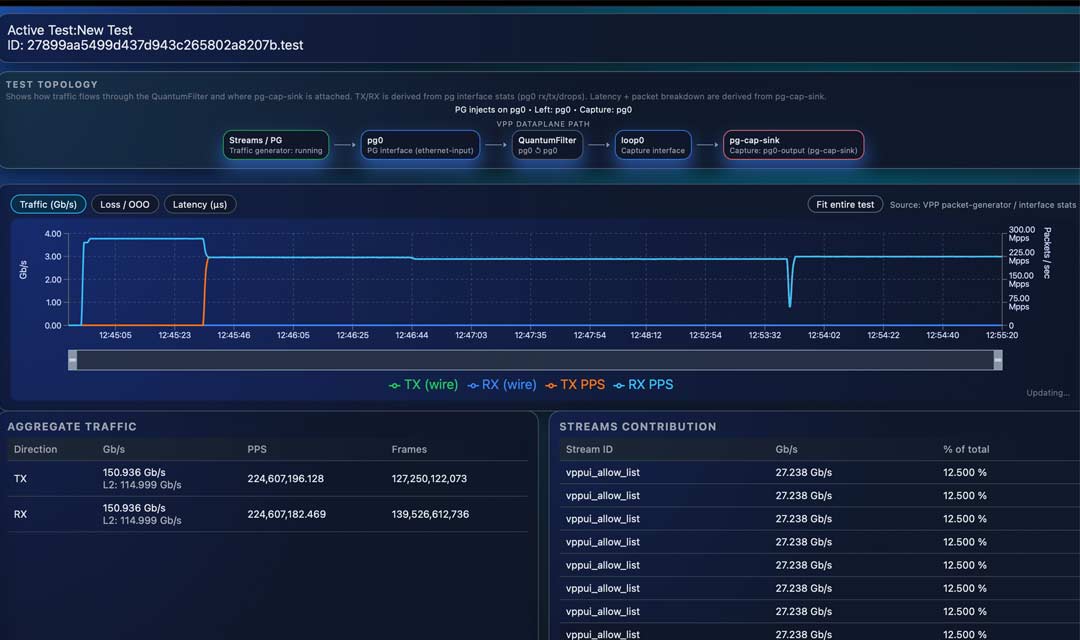Select the pg-cap-sink topology node
The image size is (1080, 640).
793,145
